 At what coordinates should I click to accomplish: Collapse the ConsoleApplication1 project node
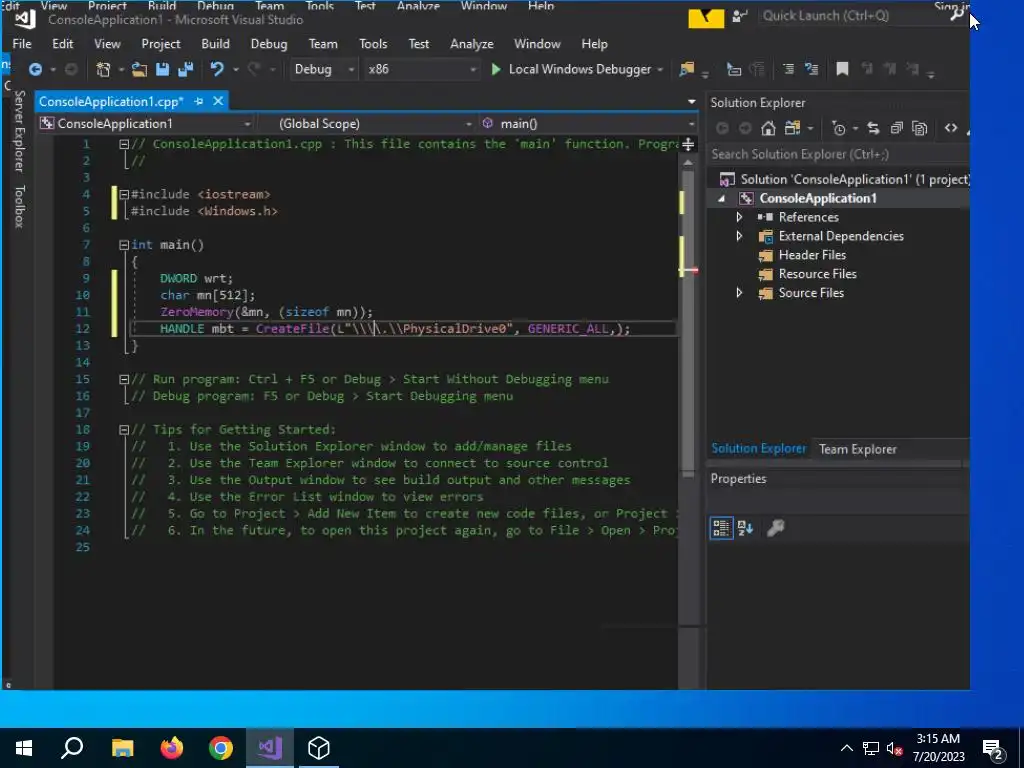click(722, 198)
